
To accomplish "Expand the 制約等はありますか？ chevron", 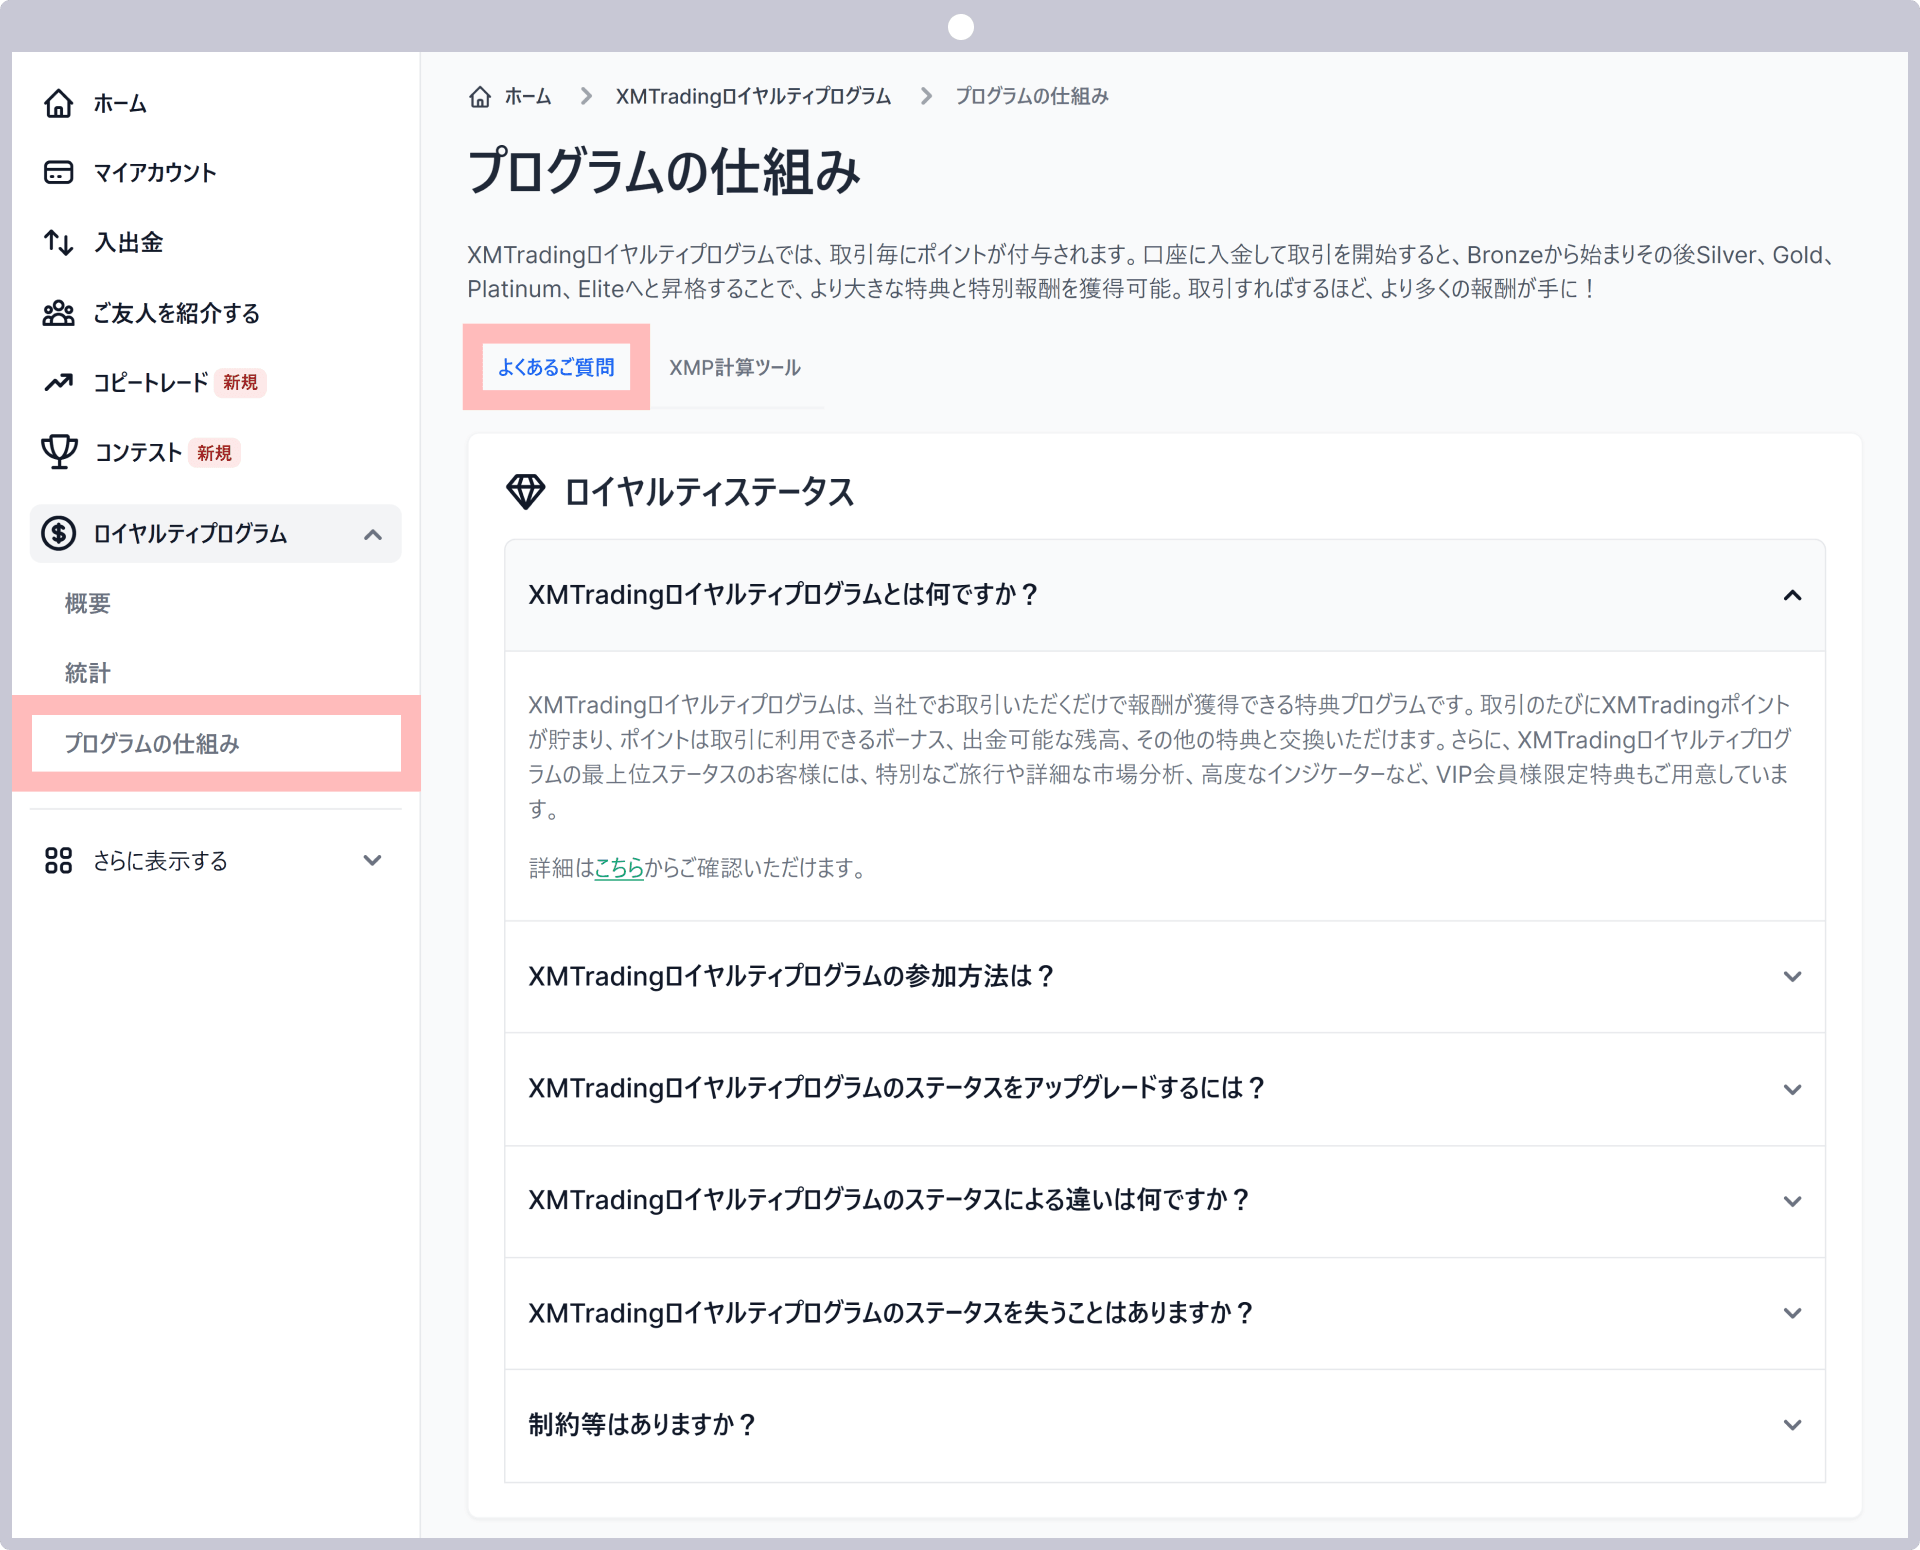I will coord(1793,1425).
